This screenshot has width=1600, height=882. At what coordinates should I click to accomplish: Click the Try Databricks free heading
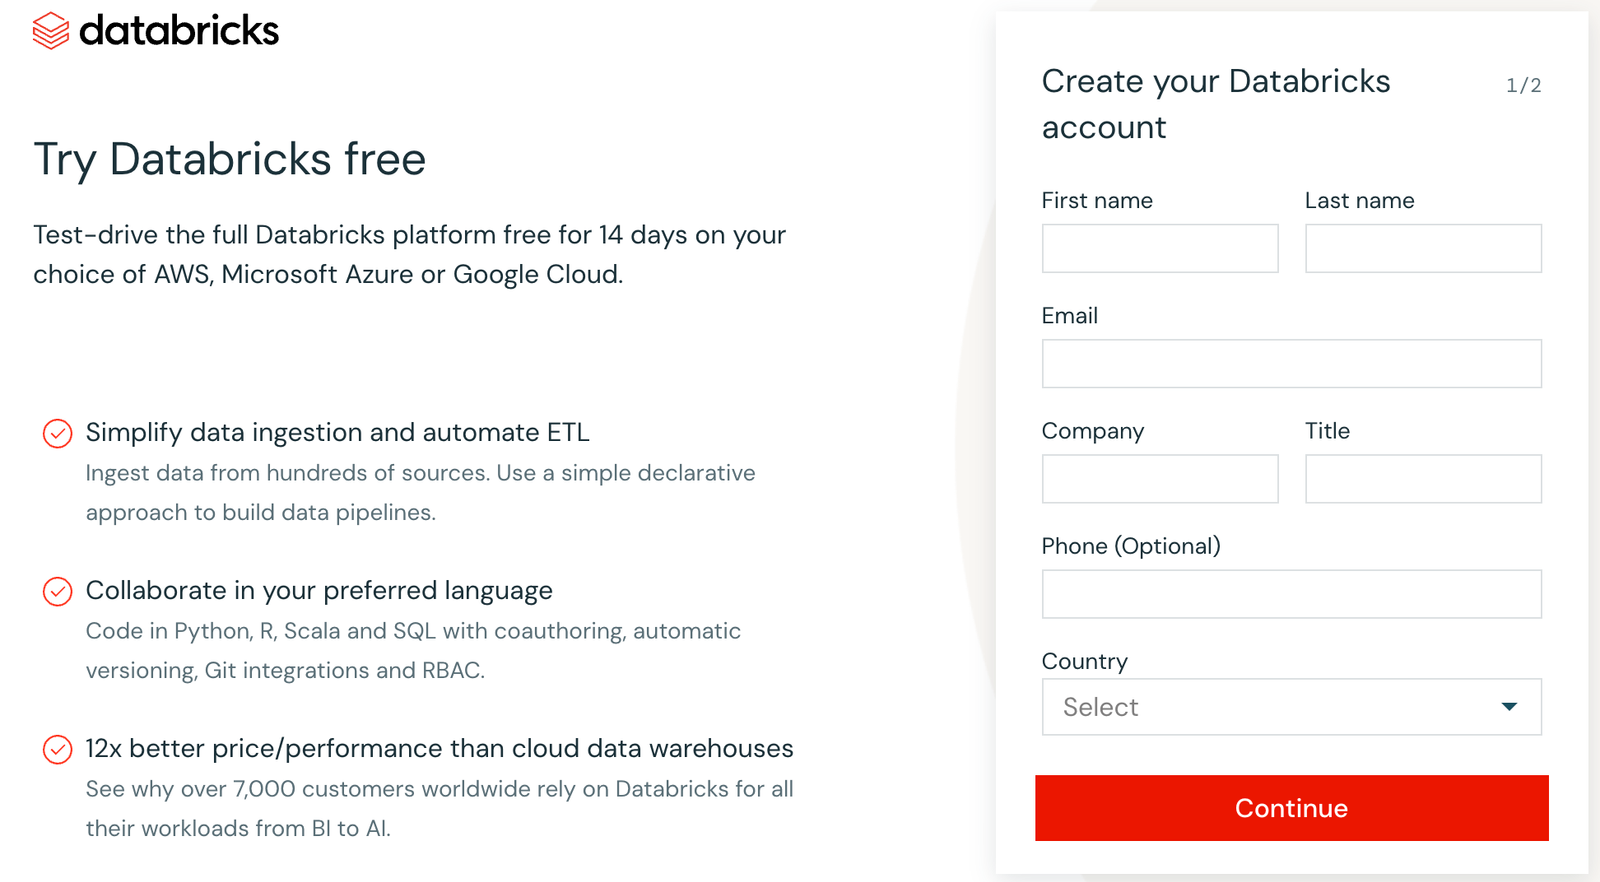[x=230, y=159]
